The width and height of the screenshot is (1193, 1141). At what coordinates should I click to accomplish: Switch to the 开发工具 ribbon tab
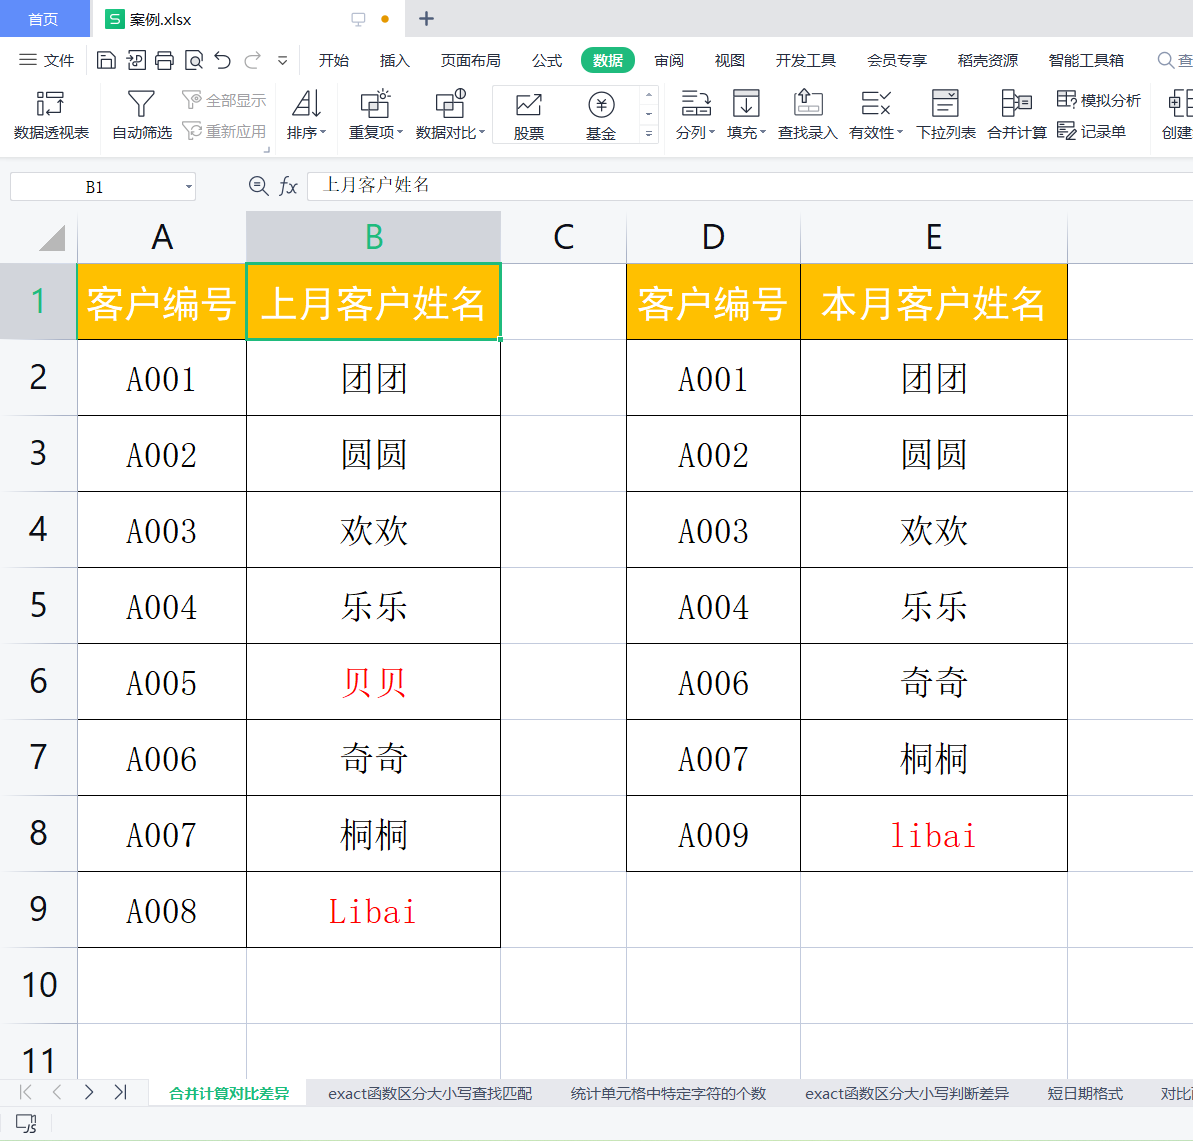click(805, 60)
